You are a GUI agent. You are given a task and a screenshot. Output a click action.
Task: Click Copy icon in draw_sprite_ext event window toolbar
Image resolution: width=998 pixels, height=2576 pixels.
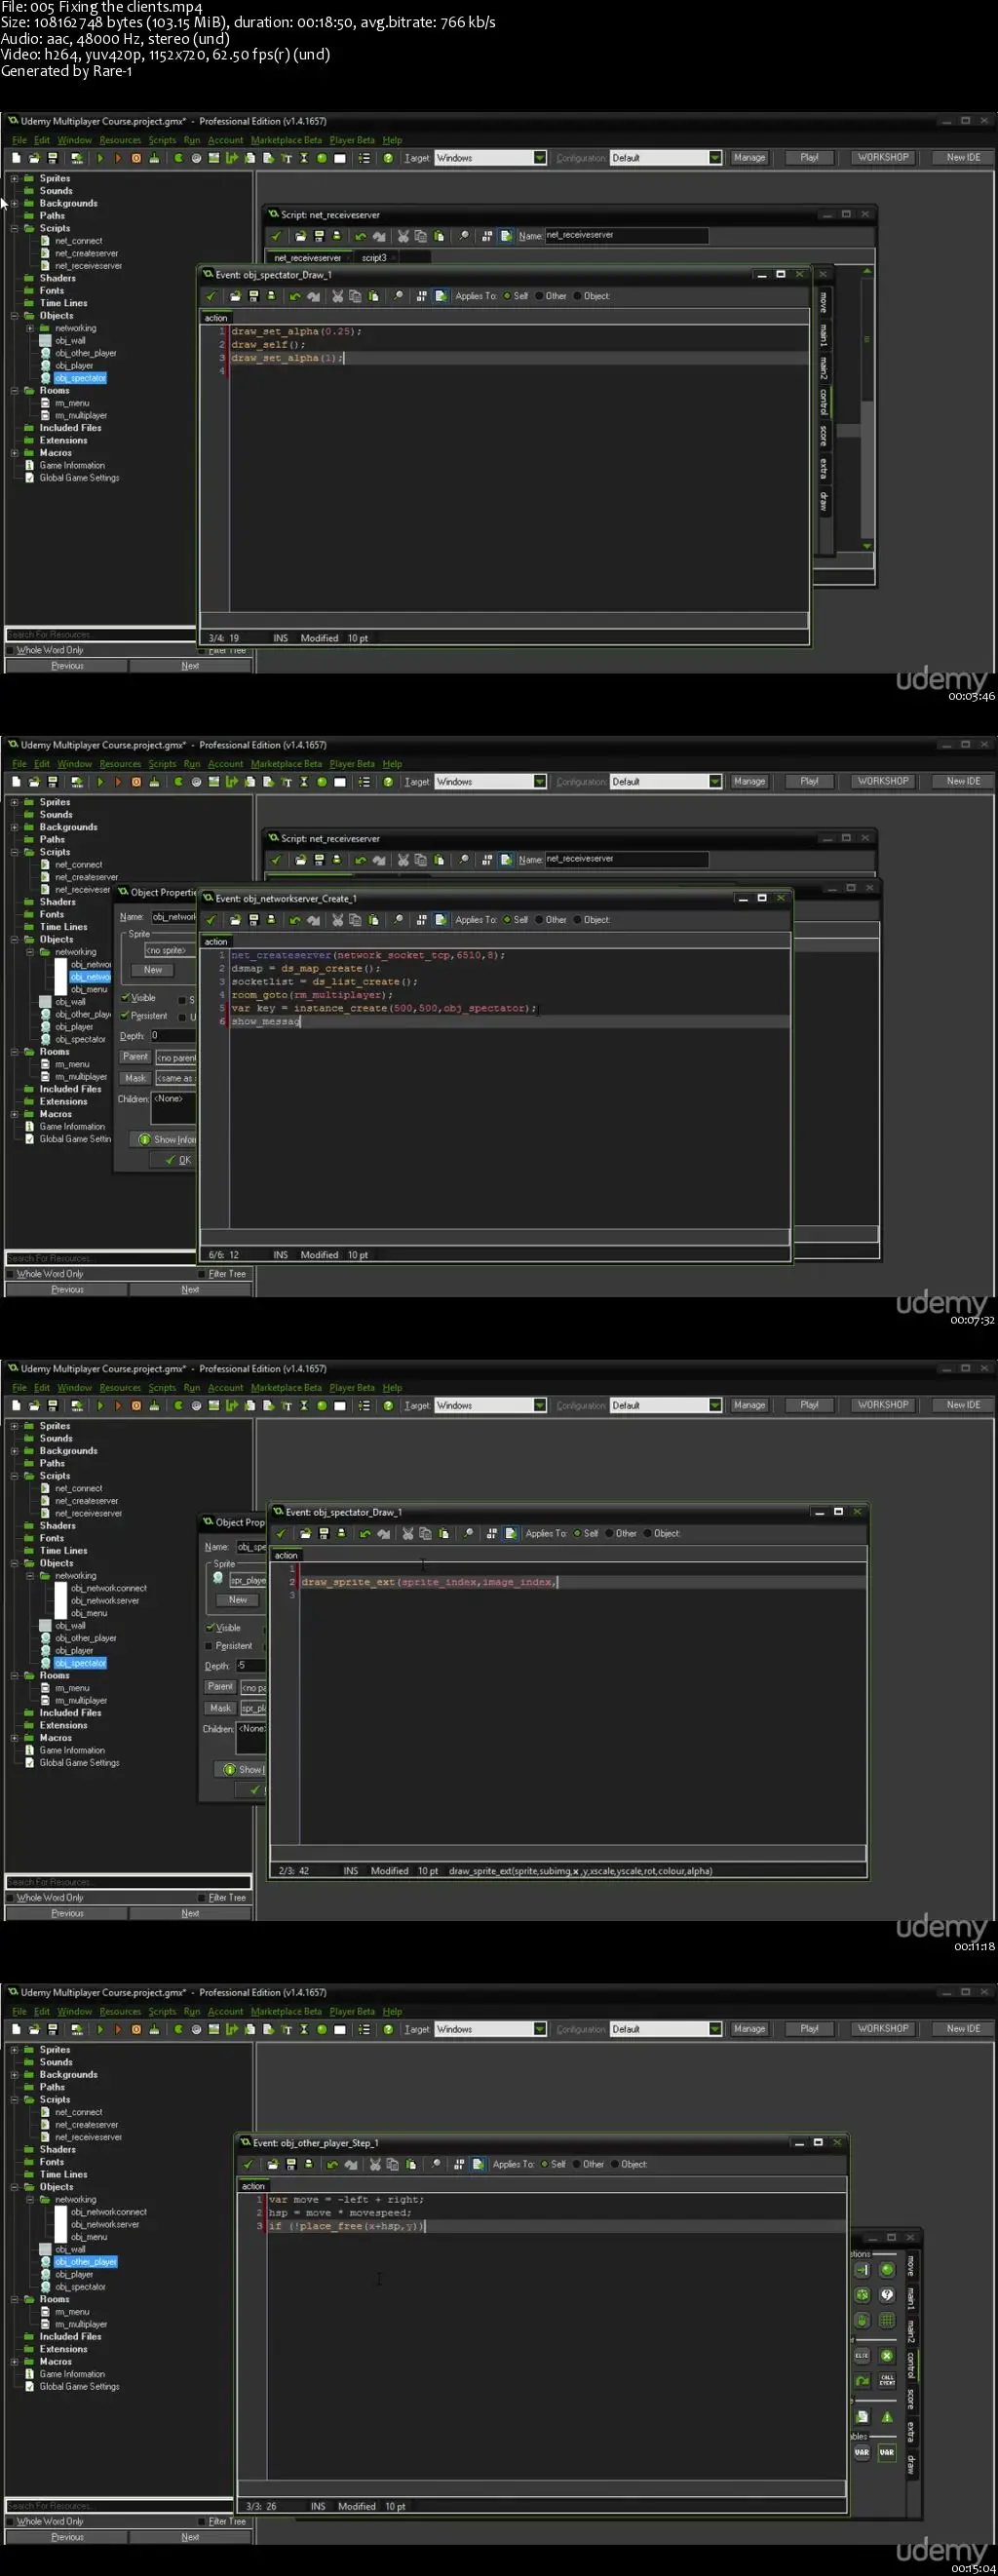425,1533
